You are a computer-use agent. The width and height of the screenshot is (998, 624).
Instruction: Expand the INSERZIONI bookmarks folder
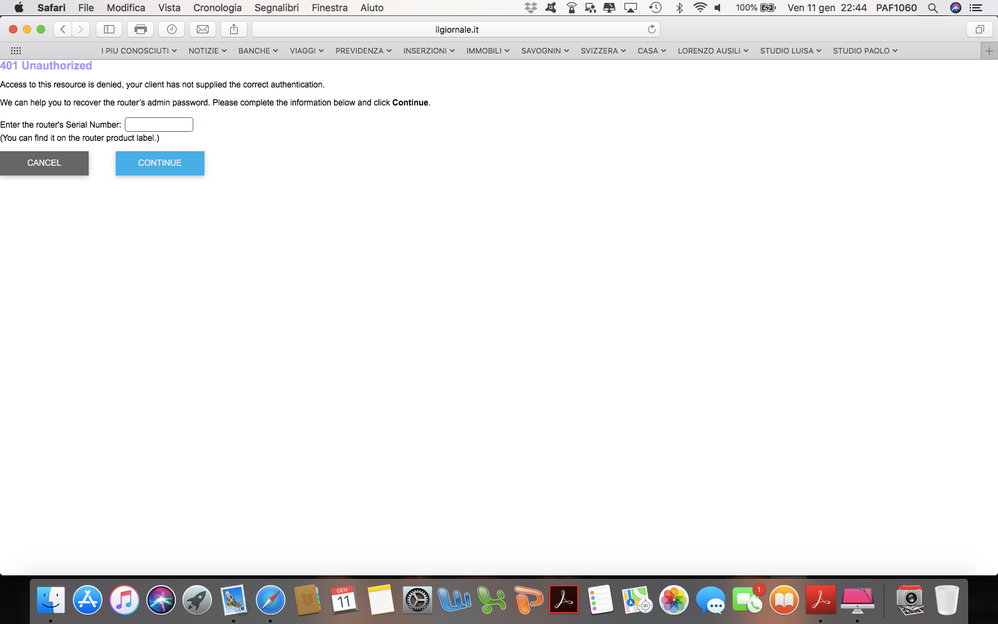tap(429, 51)
